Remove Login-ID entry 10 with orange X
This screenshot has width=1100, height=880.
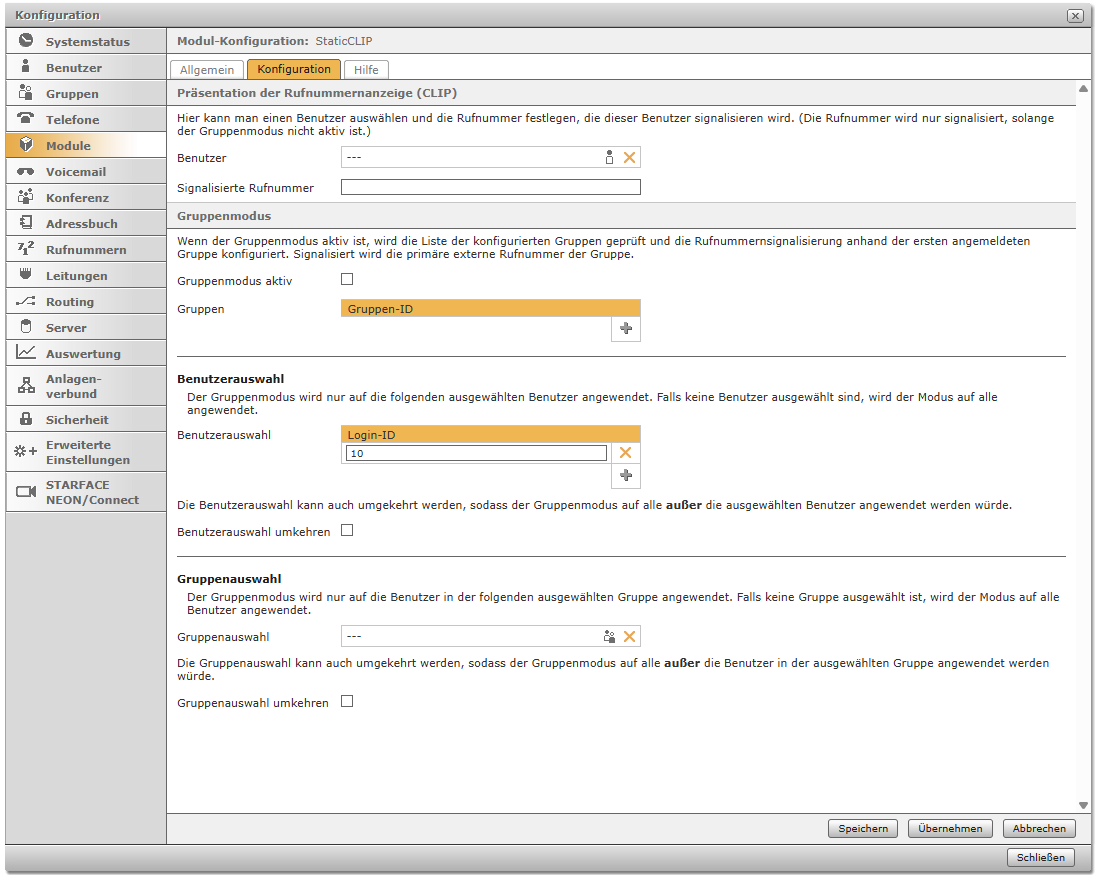(x=626, y=453)
